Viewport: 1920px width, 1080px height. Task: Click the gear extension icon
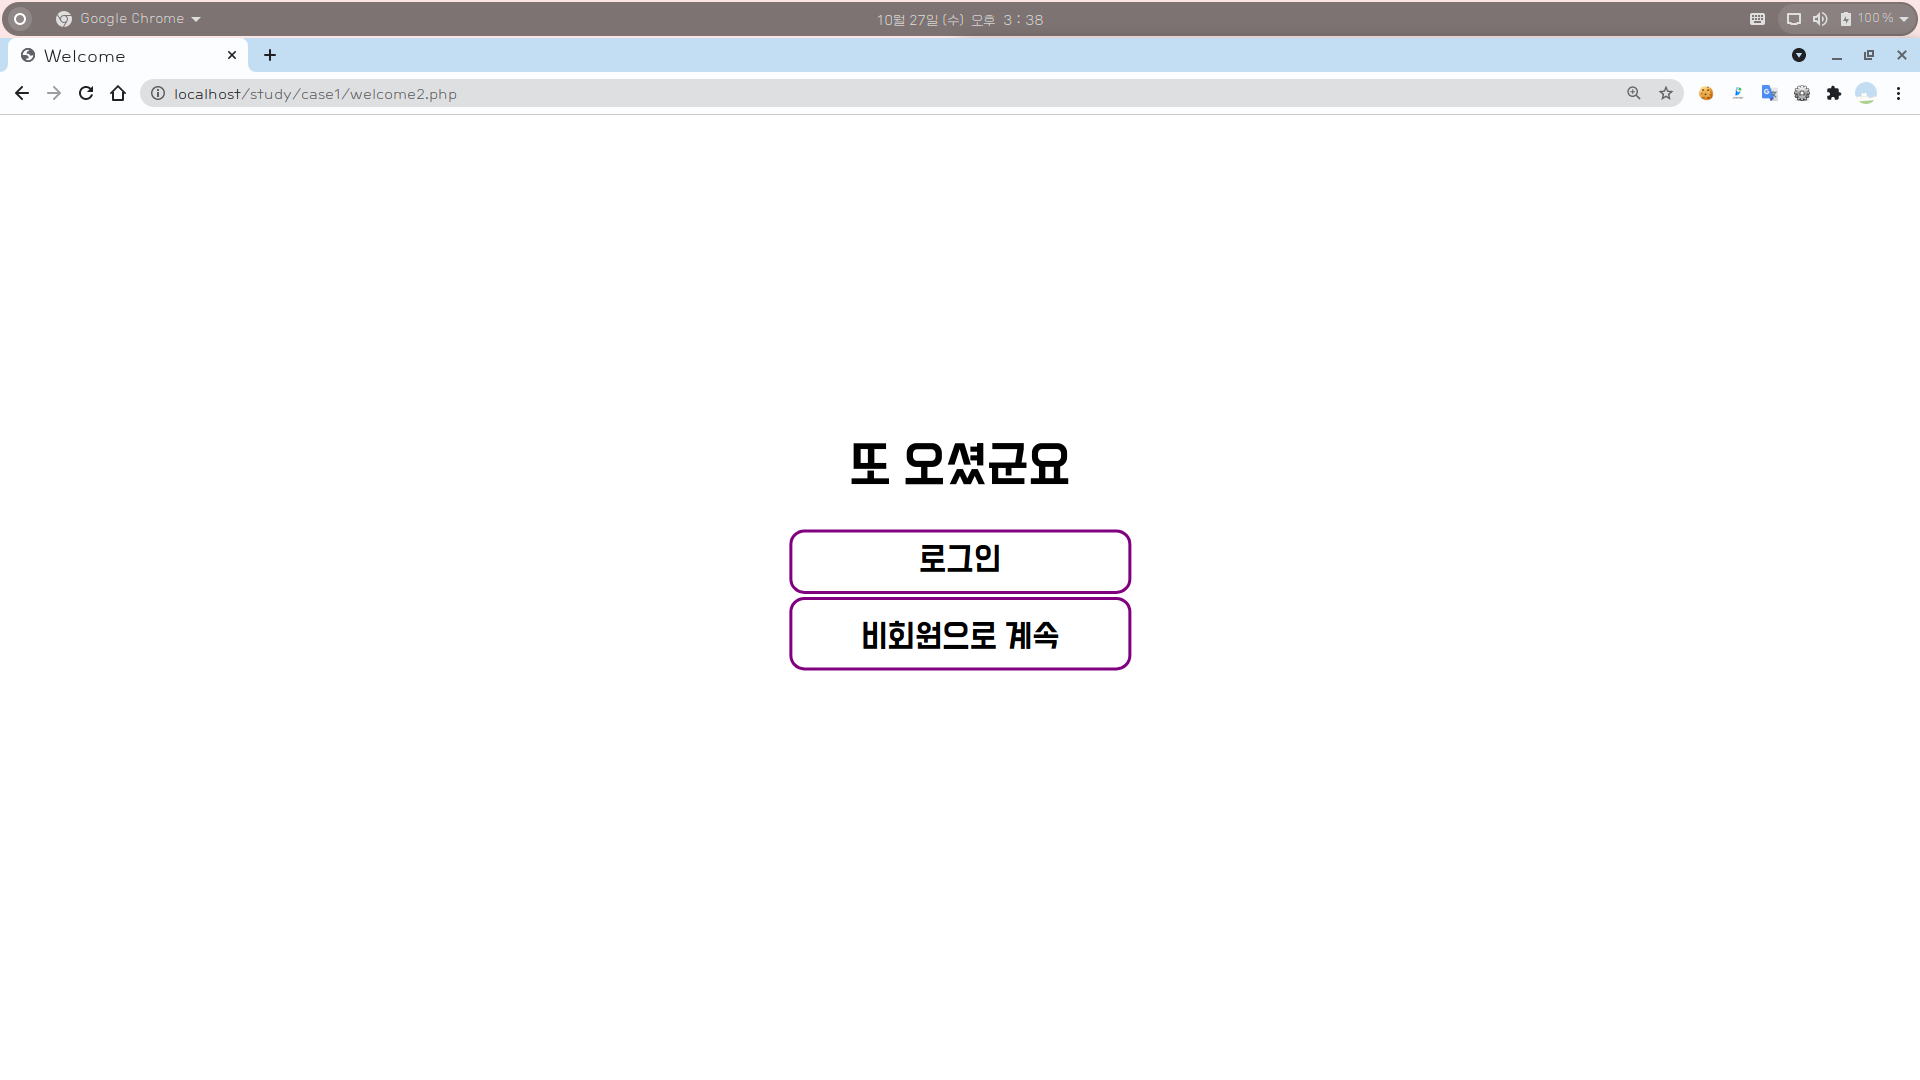coord(1801,93)
